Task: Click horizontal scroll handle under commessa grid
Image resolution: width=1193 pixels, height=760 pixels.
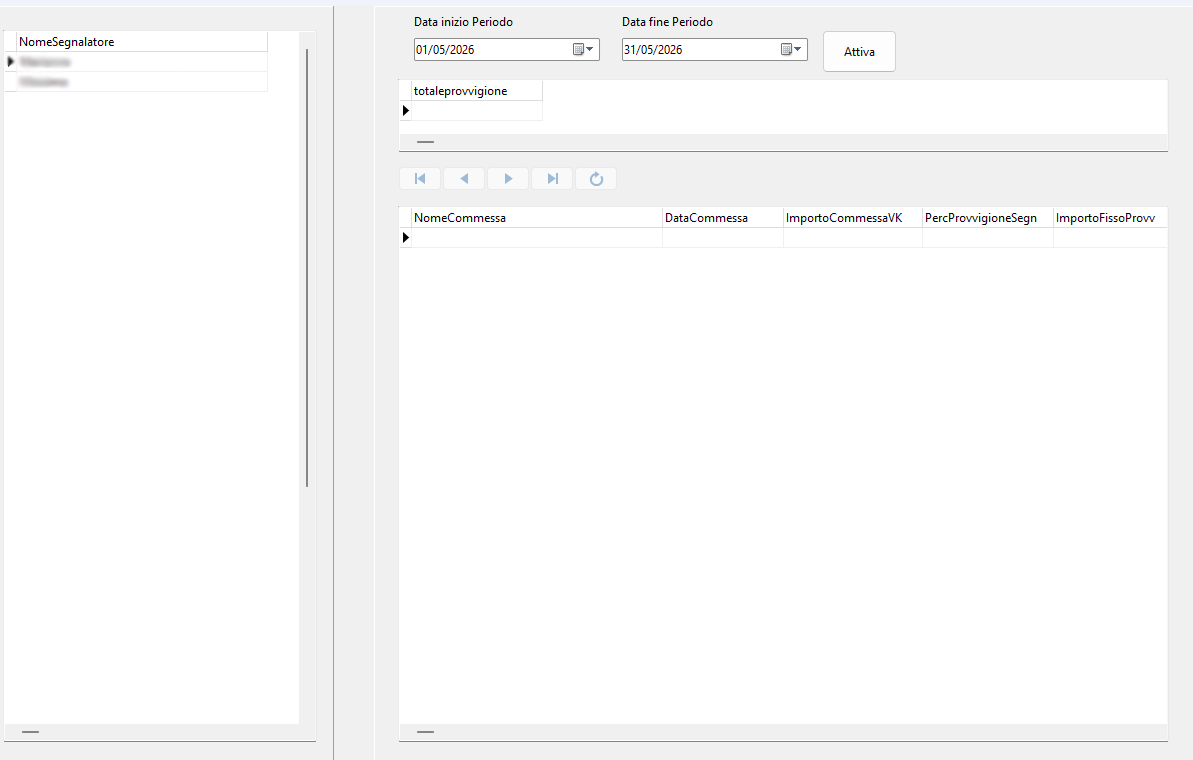Action: [425, 732]
